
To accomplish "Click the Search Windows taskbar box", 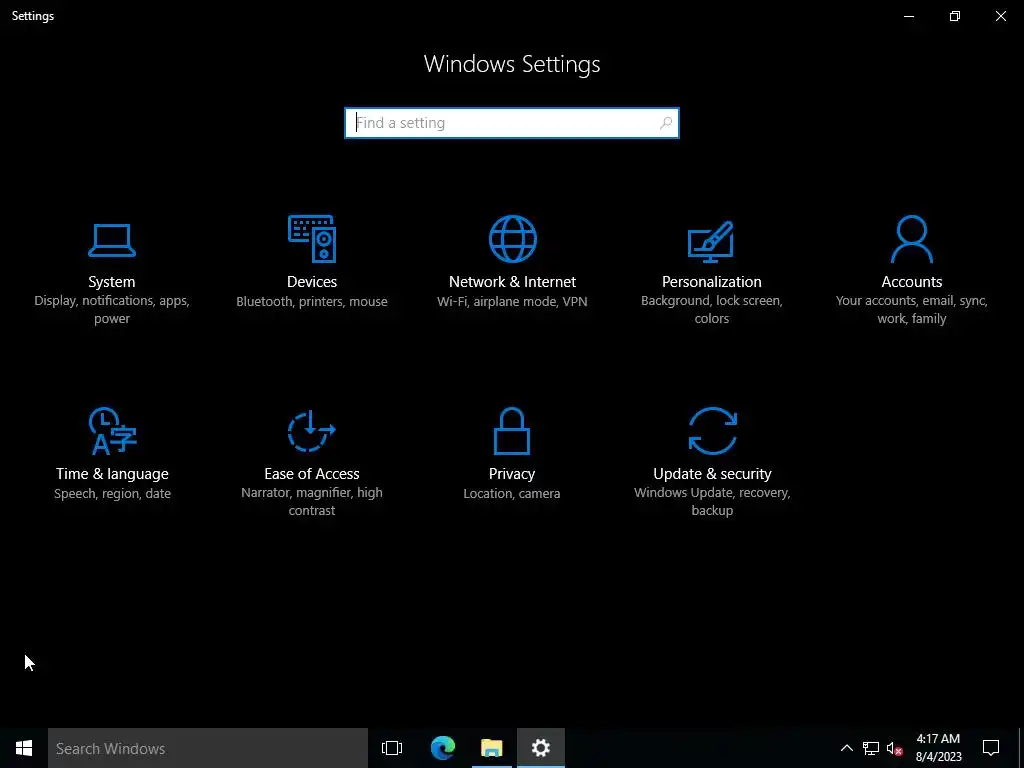I will click(x=208, y=748).
